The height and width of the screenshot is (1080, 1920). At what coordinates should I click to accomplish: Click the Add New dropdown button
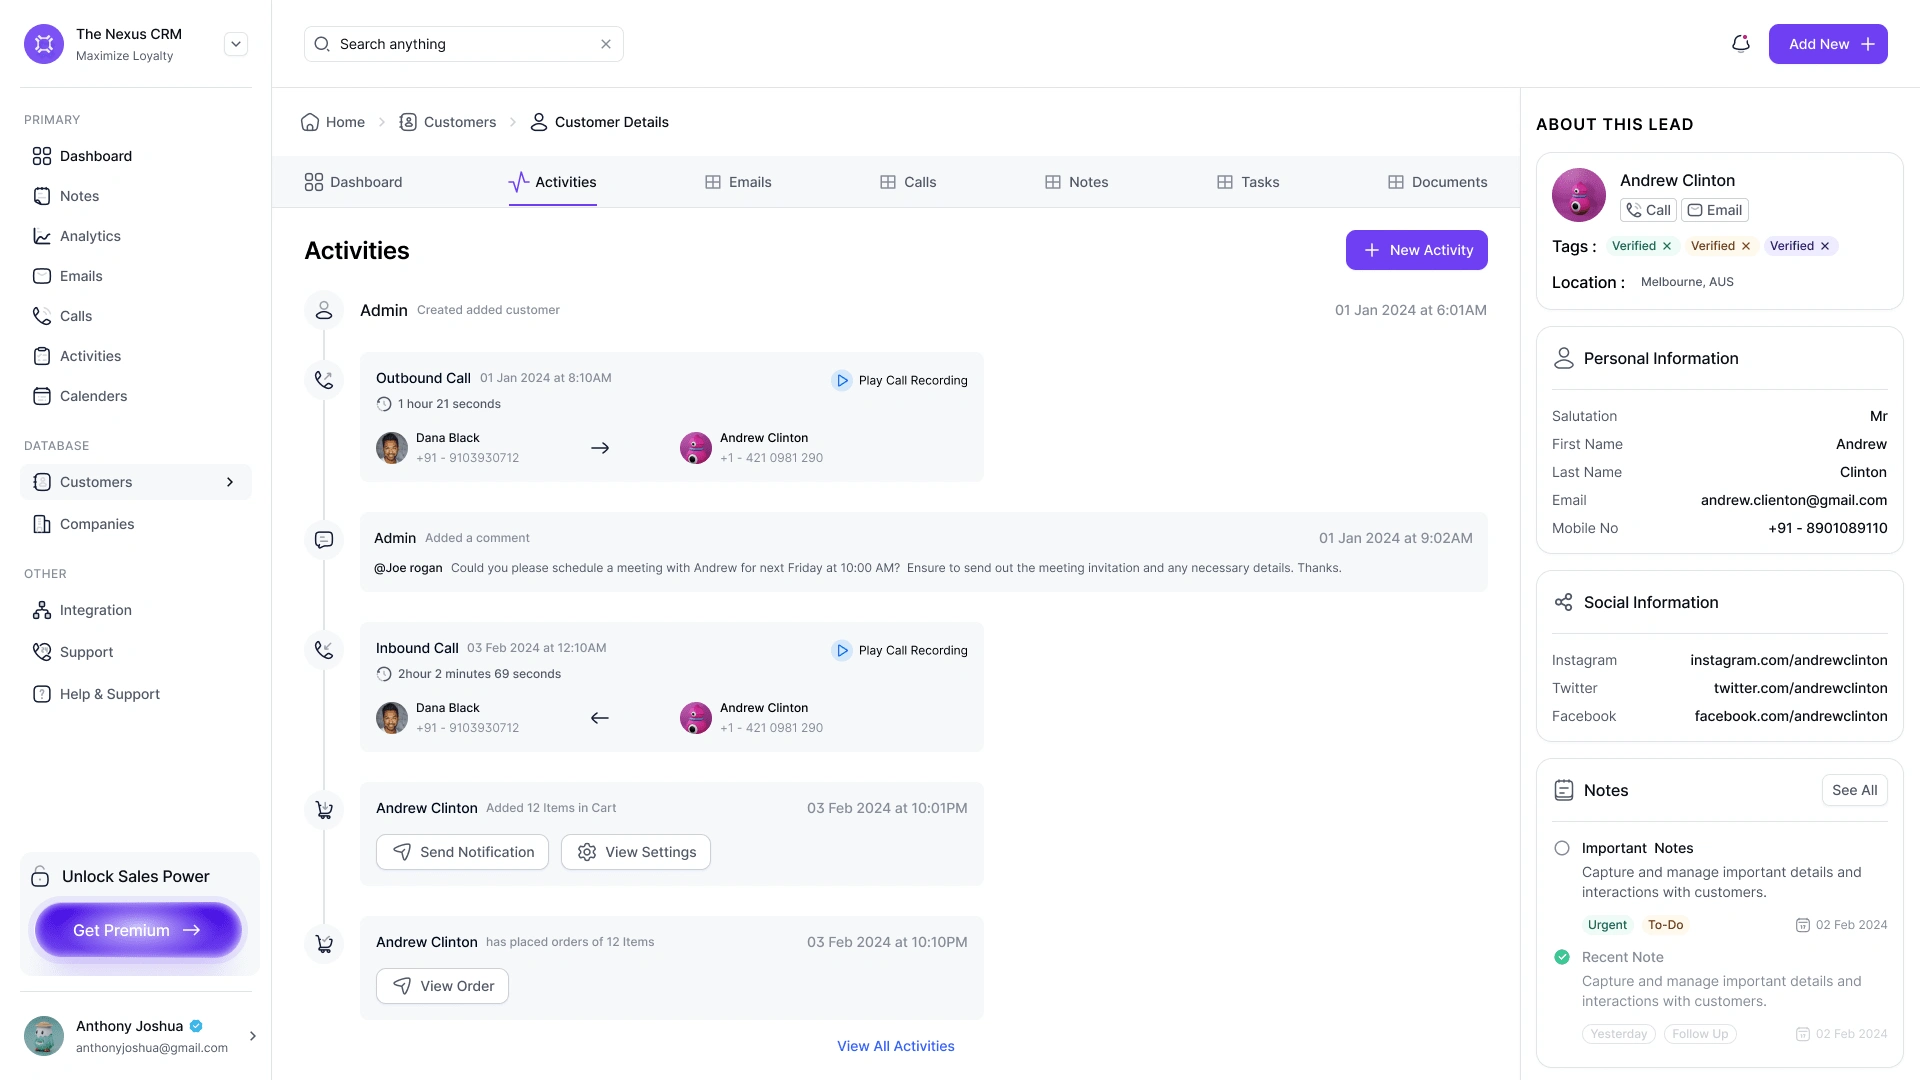[1830, 44]
